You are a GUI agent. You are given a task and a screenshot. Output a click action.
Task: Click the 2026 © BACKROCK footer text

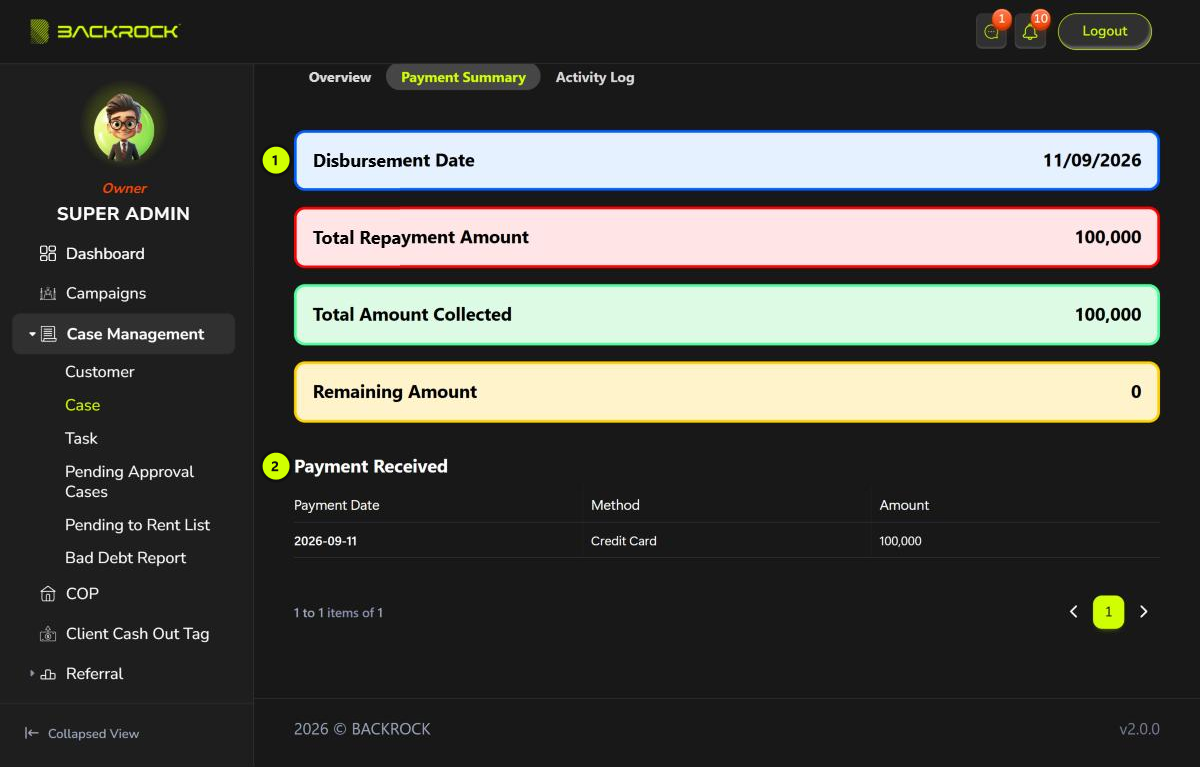[362, 729]
